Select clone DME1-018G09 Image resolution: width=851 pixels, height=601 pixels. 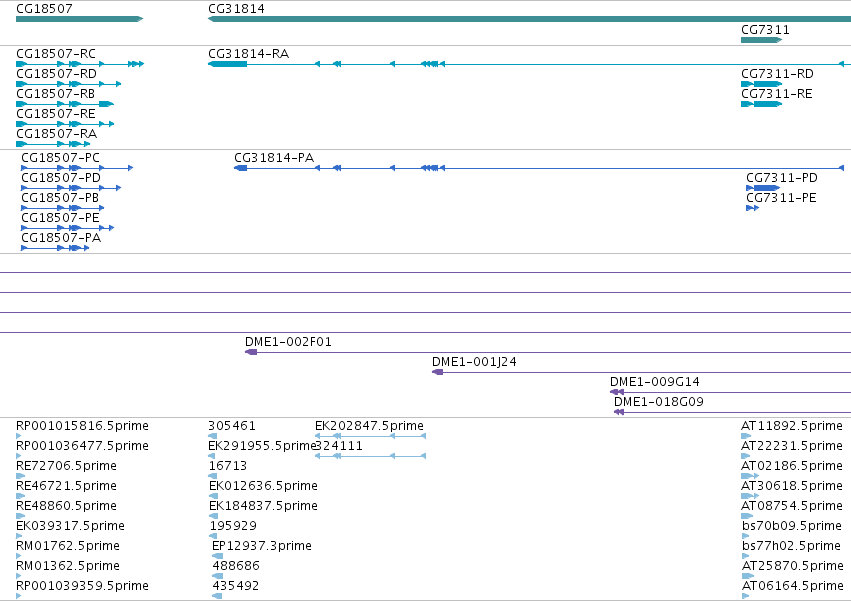(659, 402)
